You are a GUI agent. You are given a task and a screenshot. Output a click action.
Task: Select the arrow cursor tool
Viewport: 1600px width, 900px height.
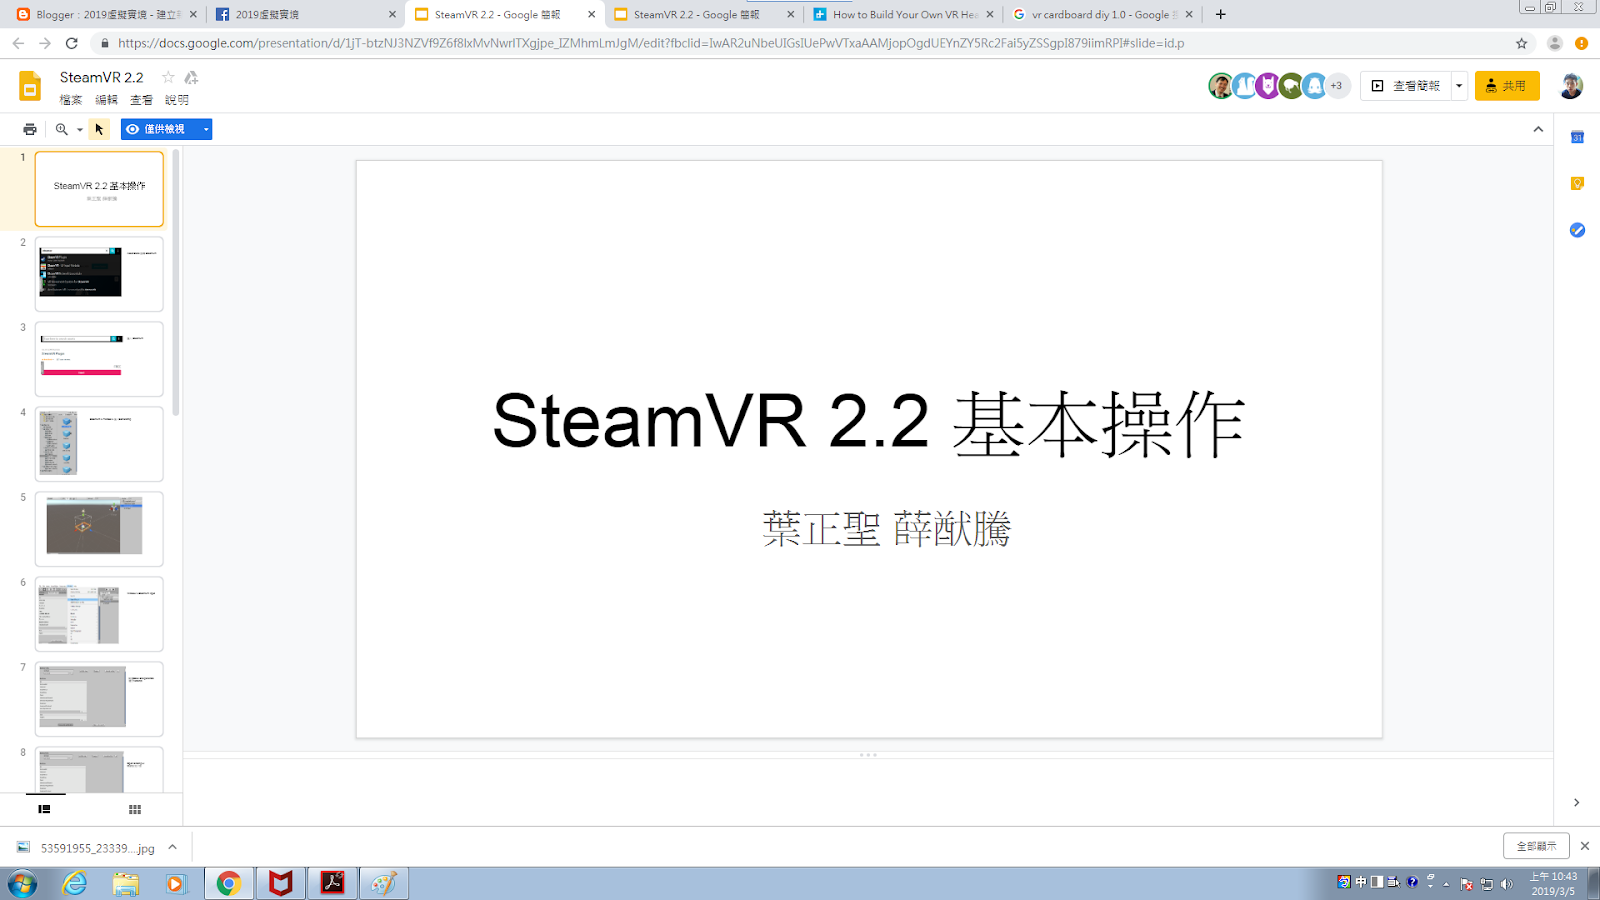(99, 129)
